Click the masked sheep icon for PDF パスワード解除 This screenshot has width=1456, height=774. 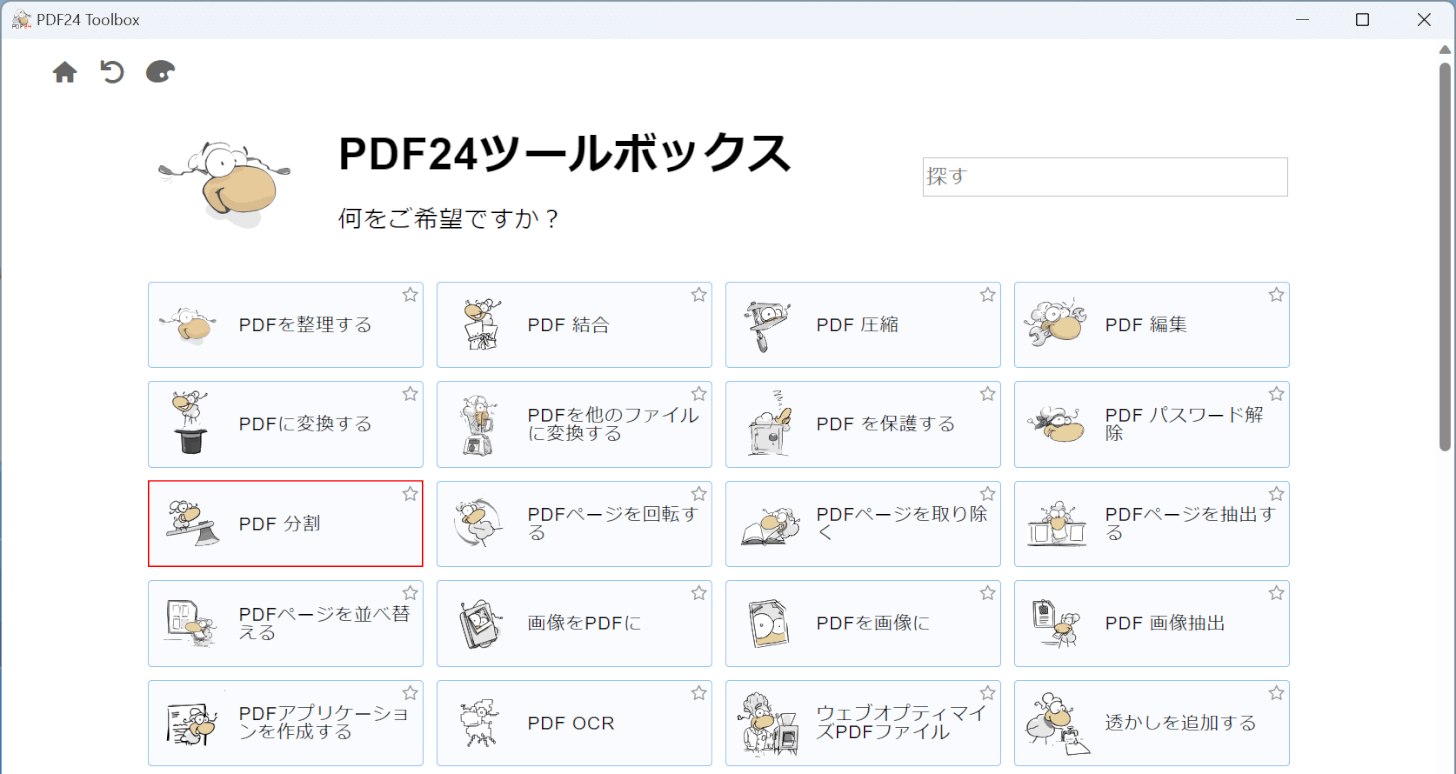(1057, 425)
